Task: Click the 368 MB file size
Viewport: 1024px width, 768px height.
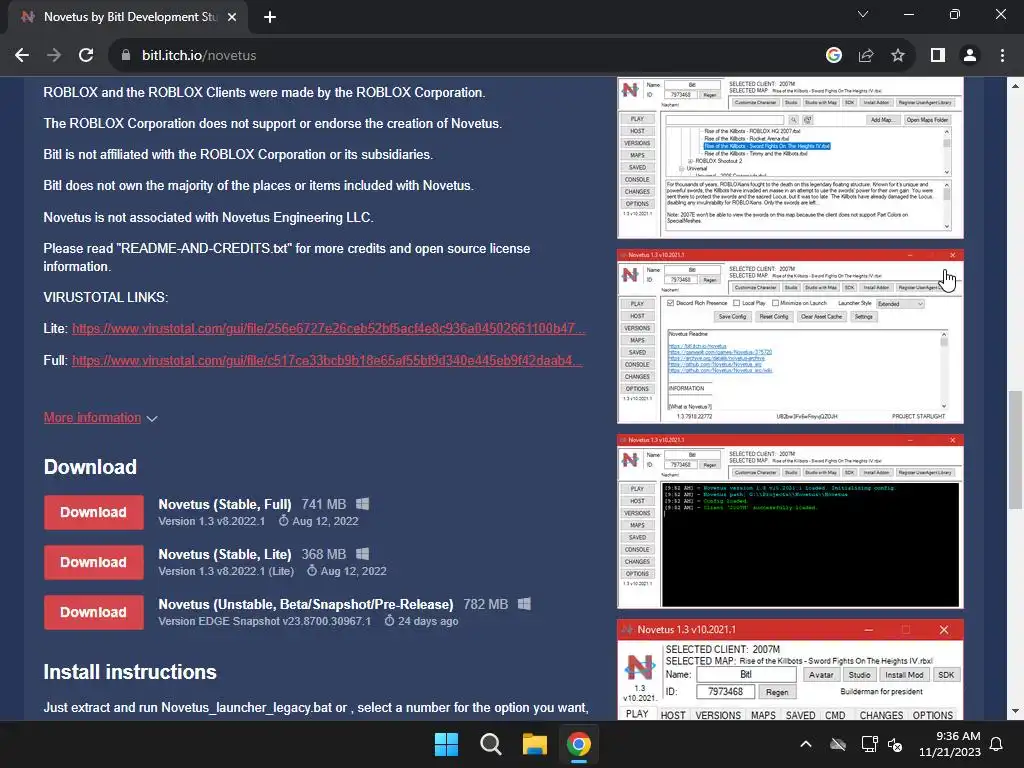Action: [x=324, y=554]
